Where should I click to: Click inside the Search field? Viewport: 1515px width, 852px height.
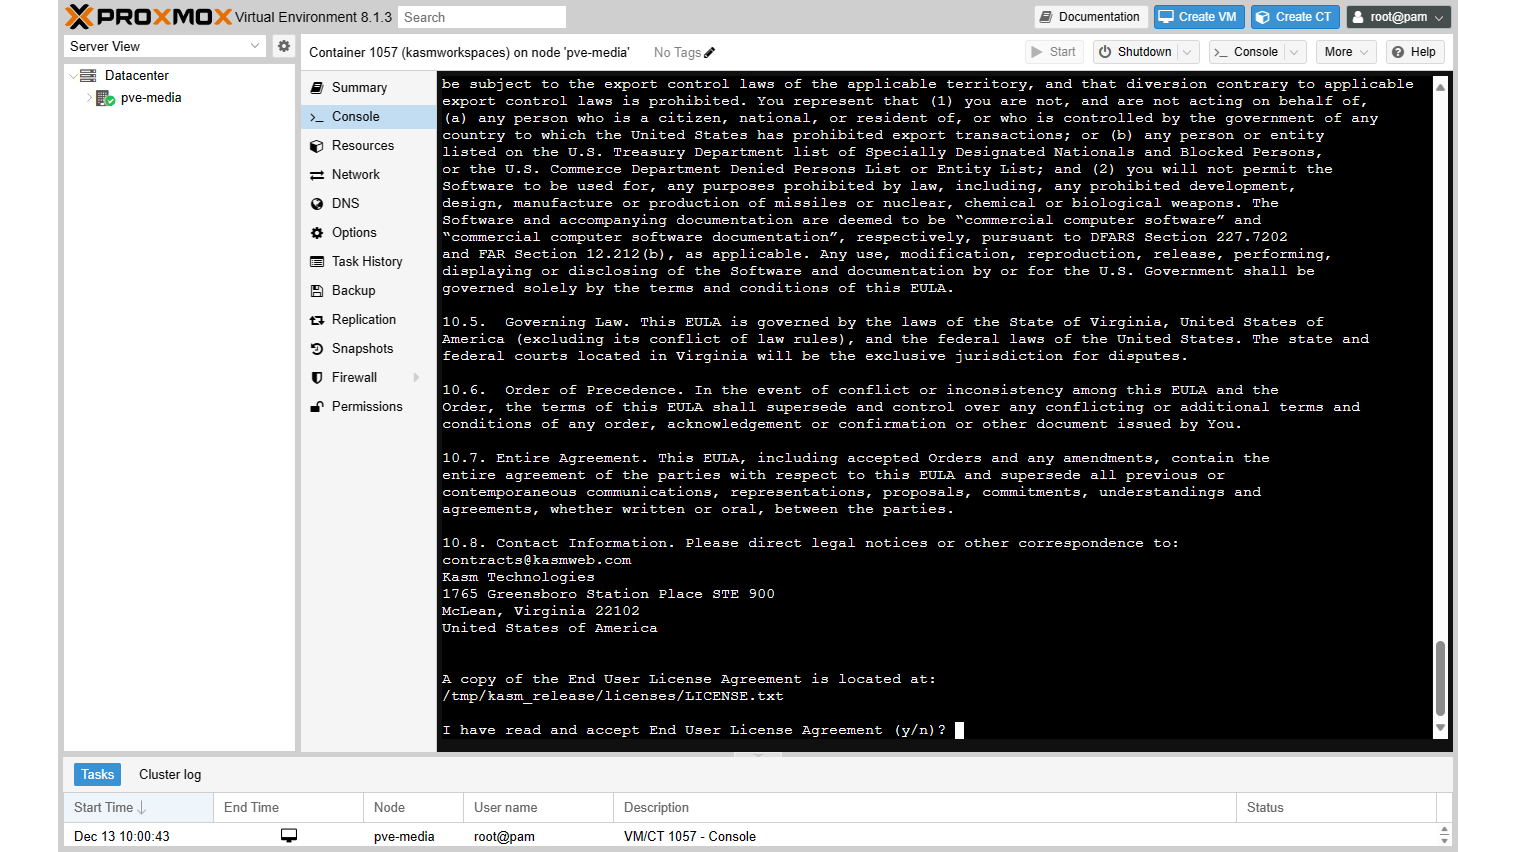tap(481, 16)
